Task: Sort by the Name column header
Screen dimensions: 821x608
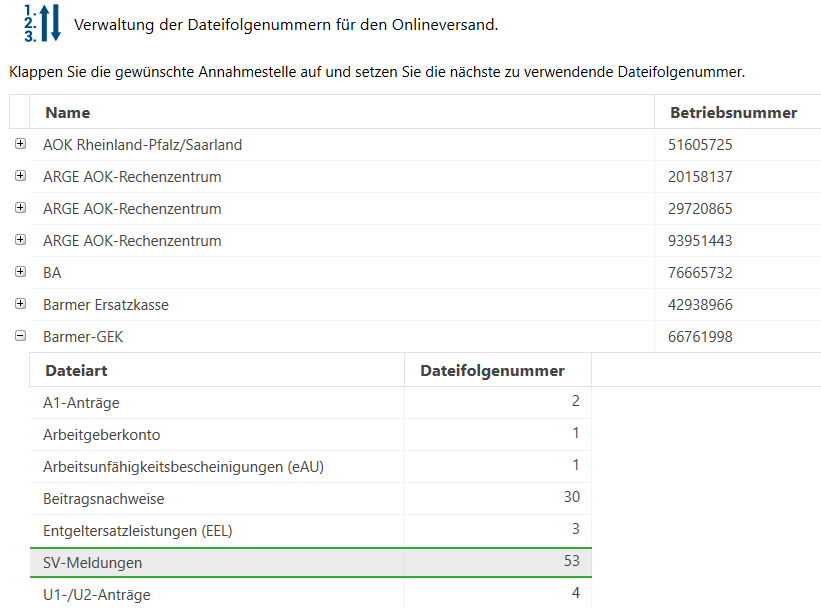Action: point(68,112)
